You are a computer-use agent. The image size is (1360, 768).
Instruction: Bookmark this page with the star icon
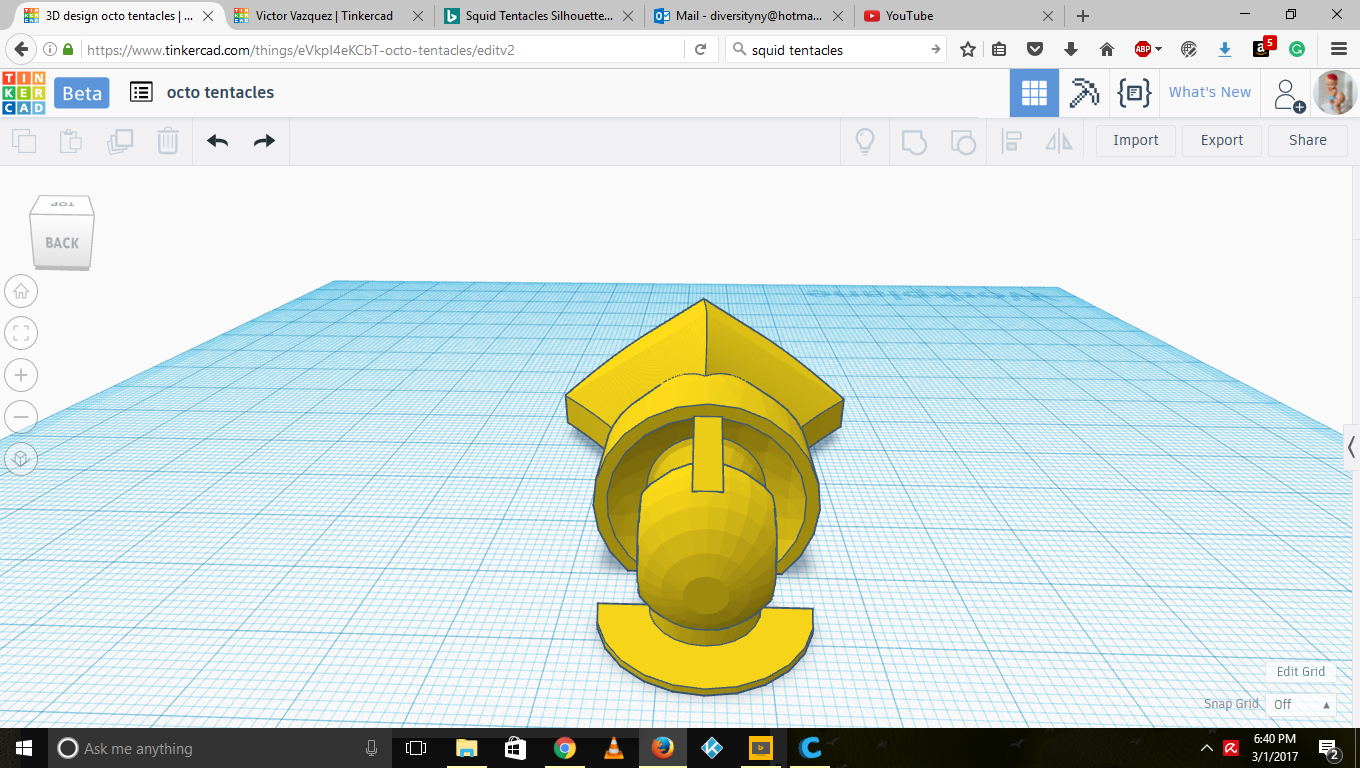point(968,50)
